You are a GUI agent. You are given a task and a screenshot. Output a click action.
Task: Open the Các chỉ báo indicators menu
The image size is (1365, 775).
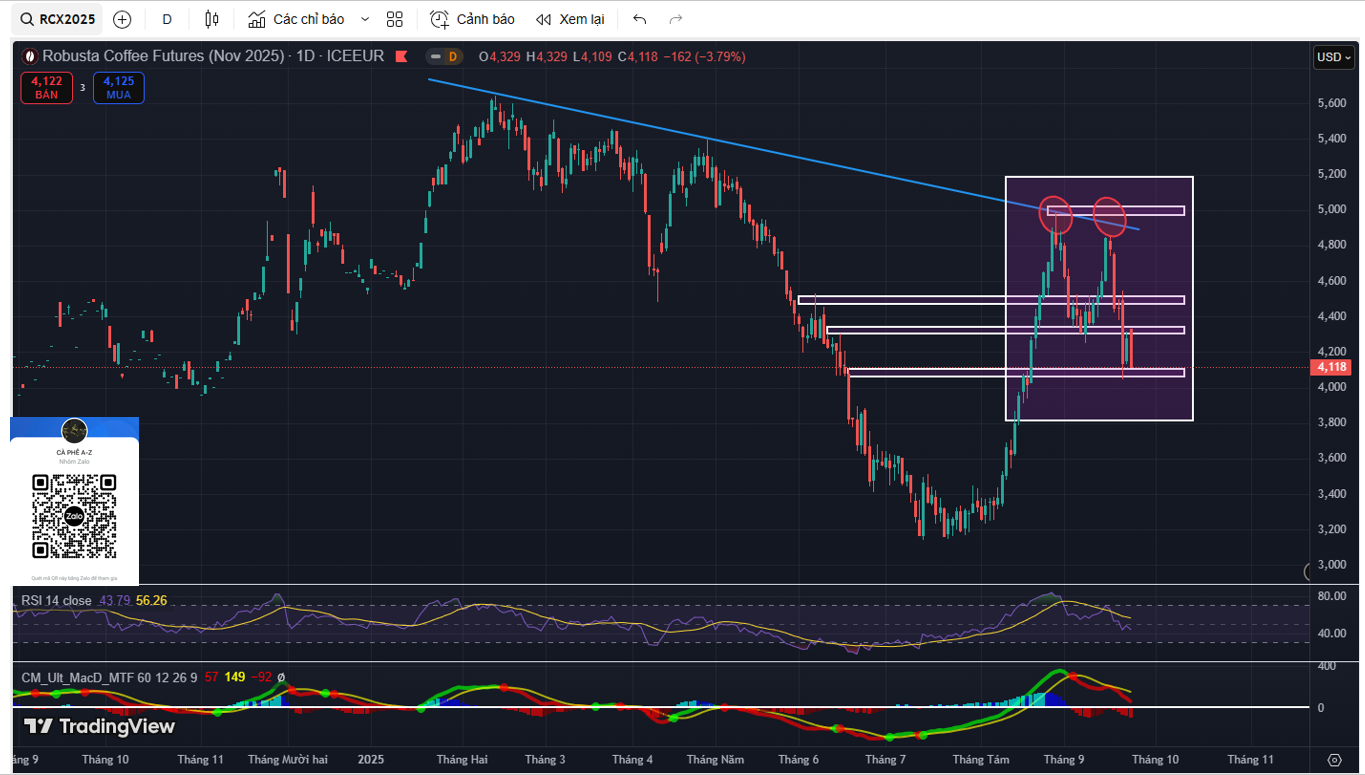(297, 19)
